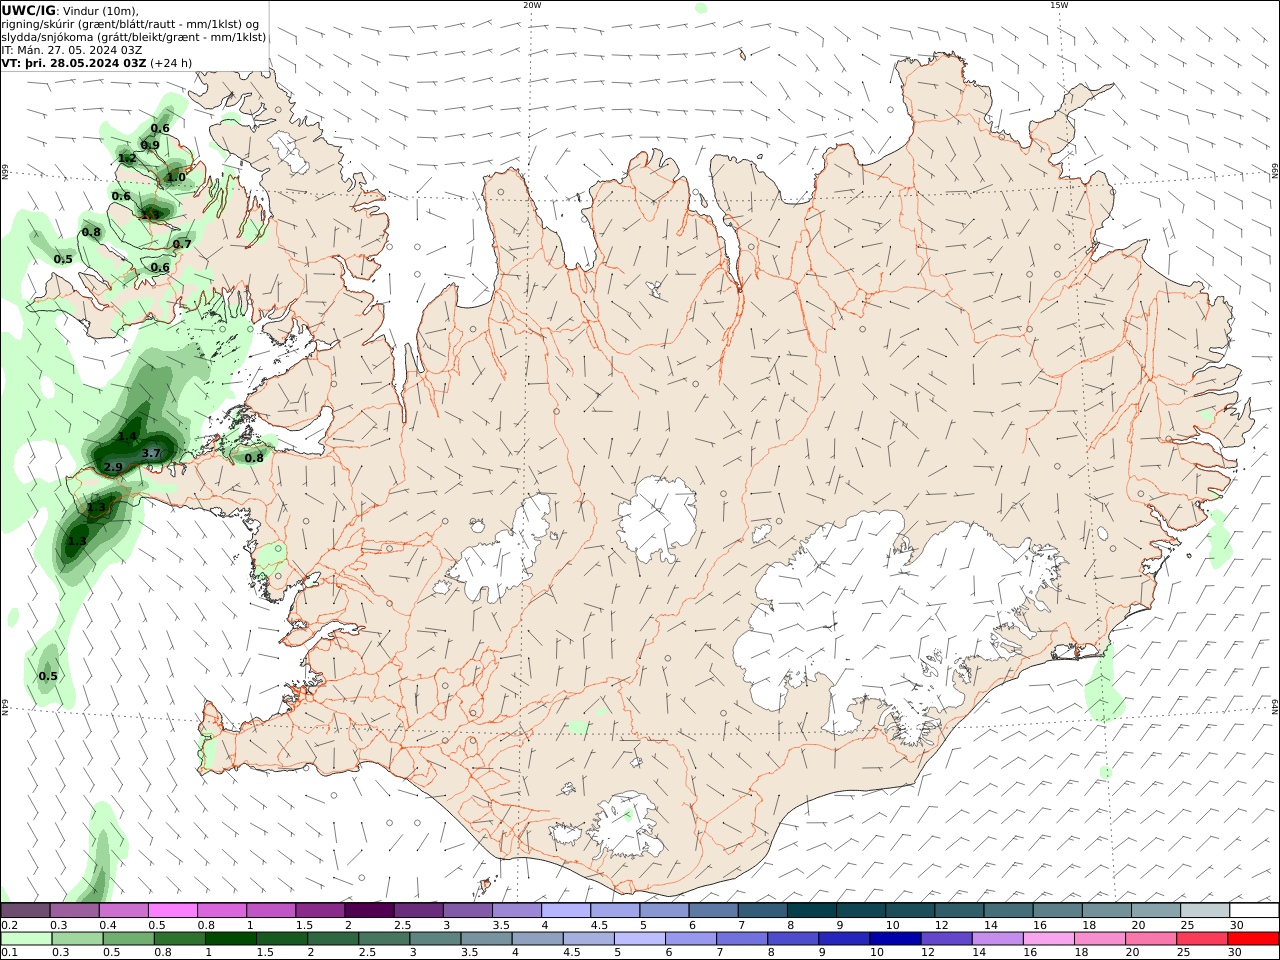Viewport: 1280px width, 960px height.
Task: Select the light pink 16 rain swatch
Action: (1048, 939)
